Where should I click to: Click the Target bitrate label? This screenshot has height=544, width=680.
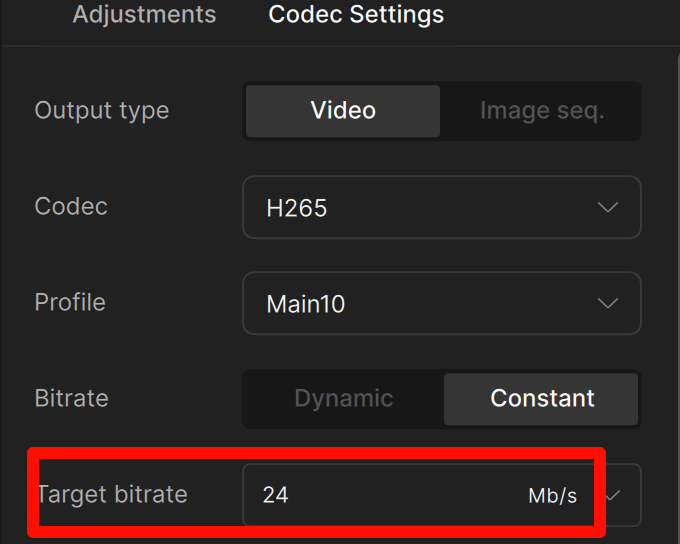point(112,494)
